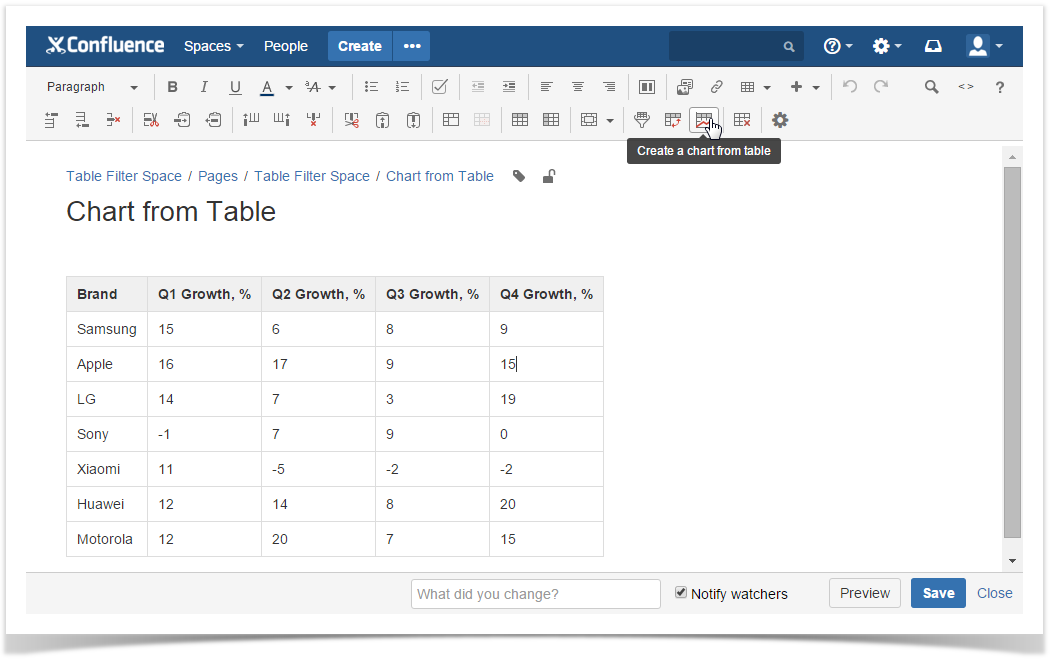Focus the 'What did you change?' field
This screenshot has height=663, width=1057.
tap(536, 594)
